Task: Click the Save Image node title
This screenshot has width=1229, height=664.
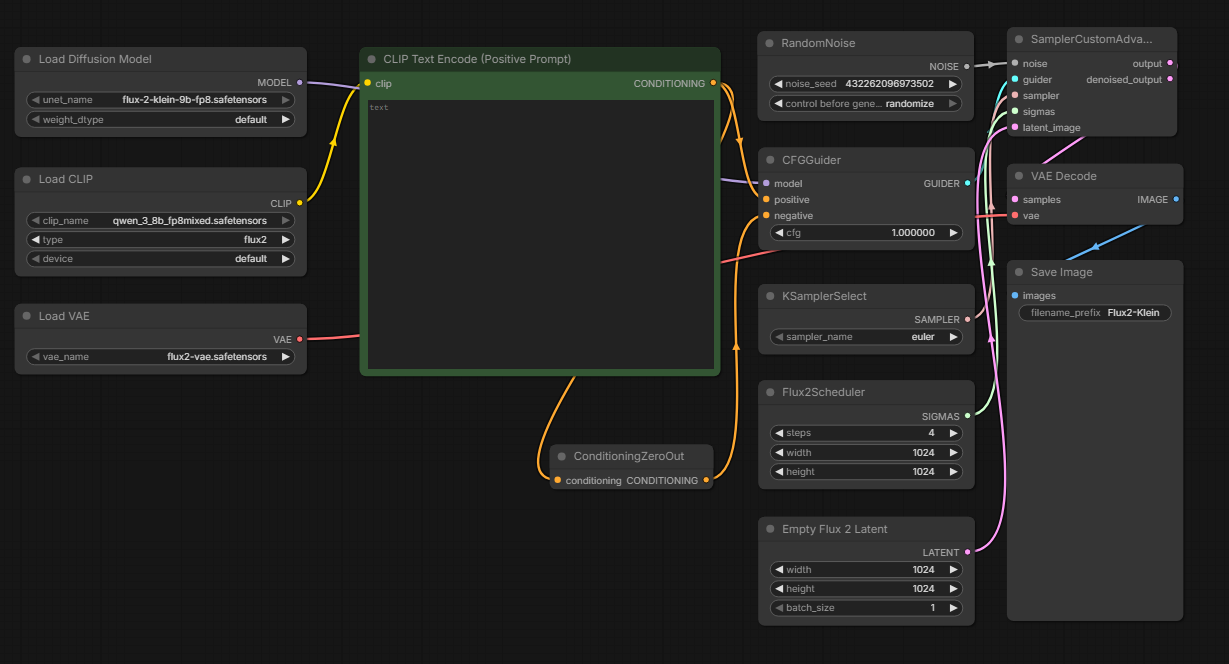Action: click(1061, 273)
